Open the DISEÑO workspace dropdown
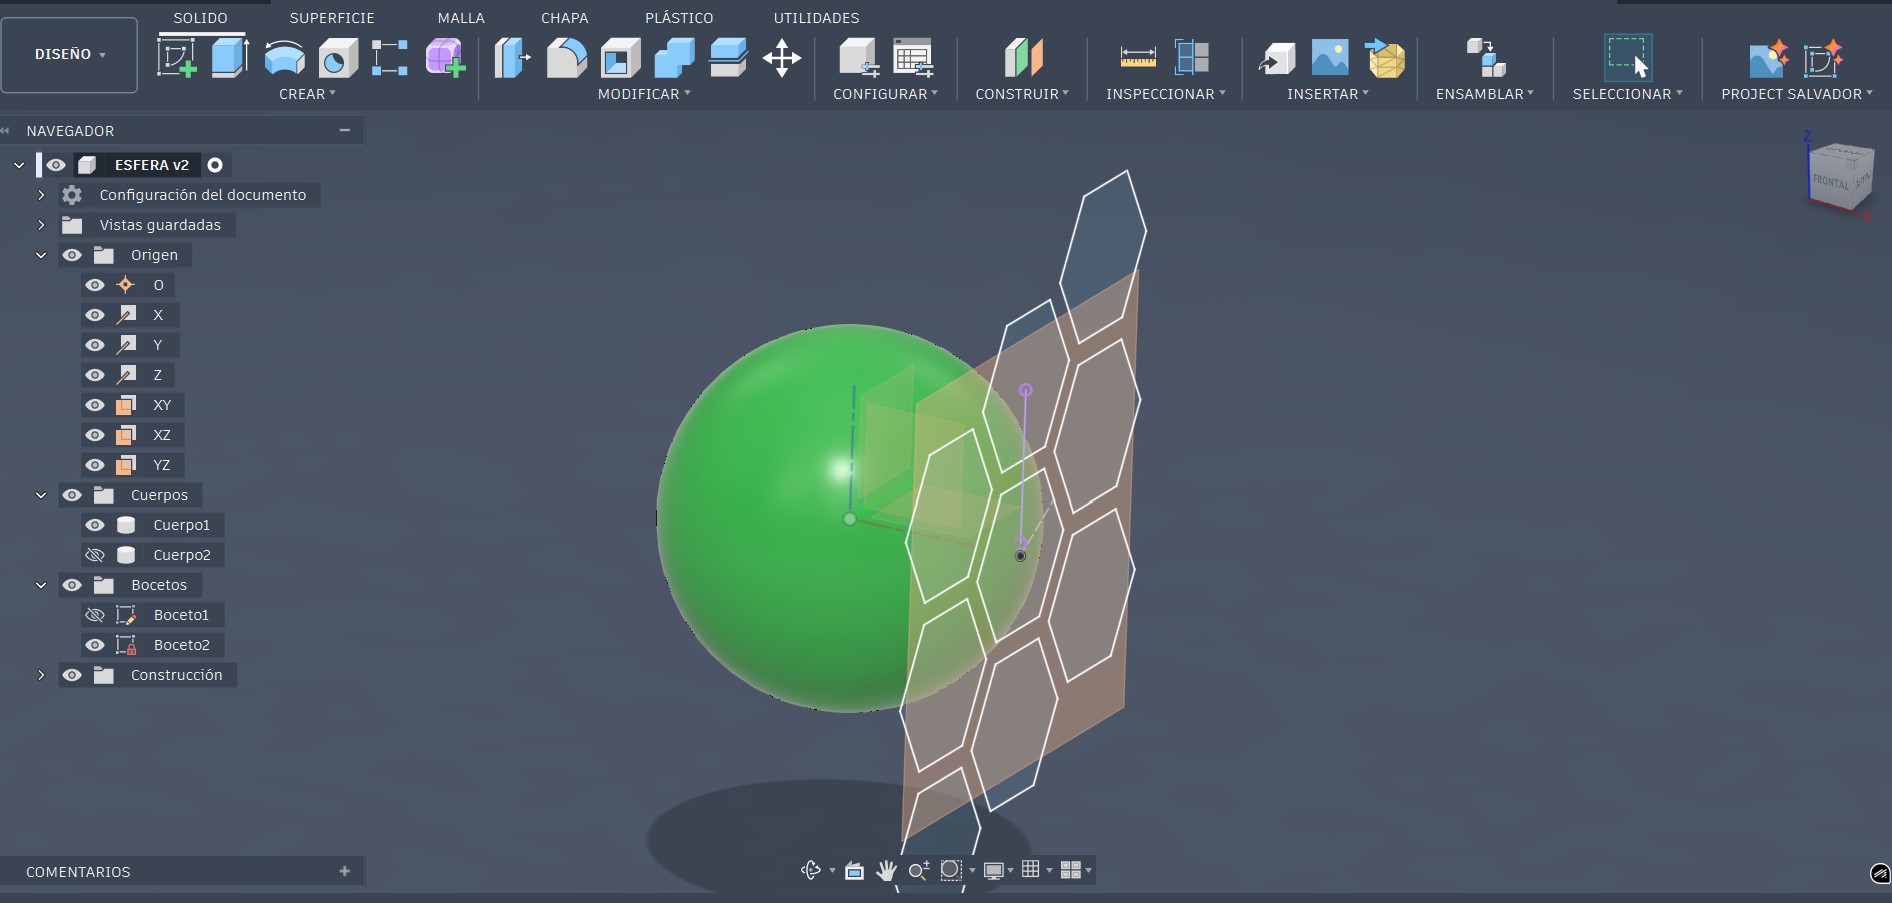The height and width of the screenshot is (903, 1892). [70, 54]
